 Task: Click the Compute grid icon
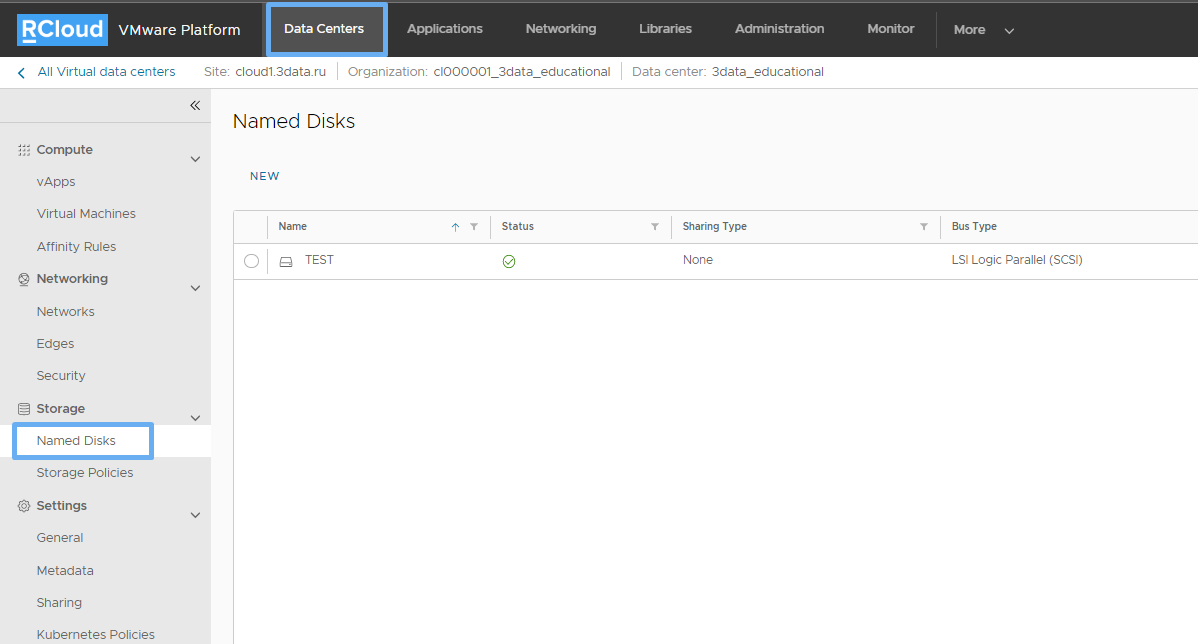[x=24, y=150]
